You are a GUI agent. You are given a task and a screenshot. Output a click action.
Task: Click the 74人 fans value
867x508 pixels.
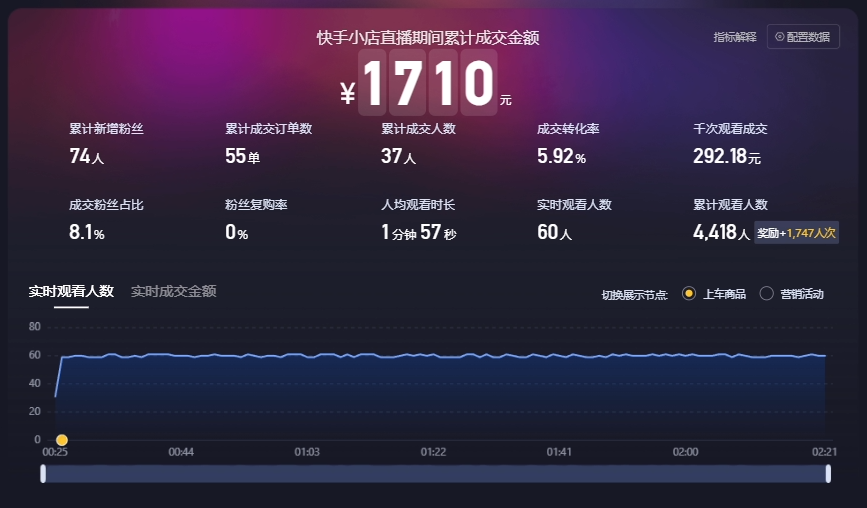pyautogui.click(x=86, y=156)
